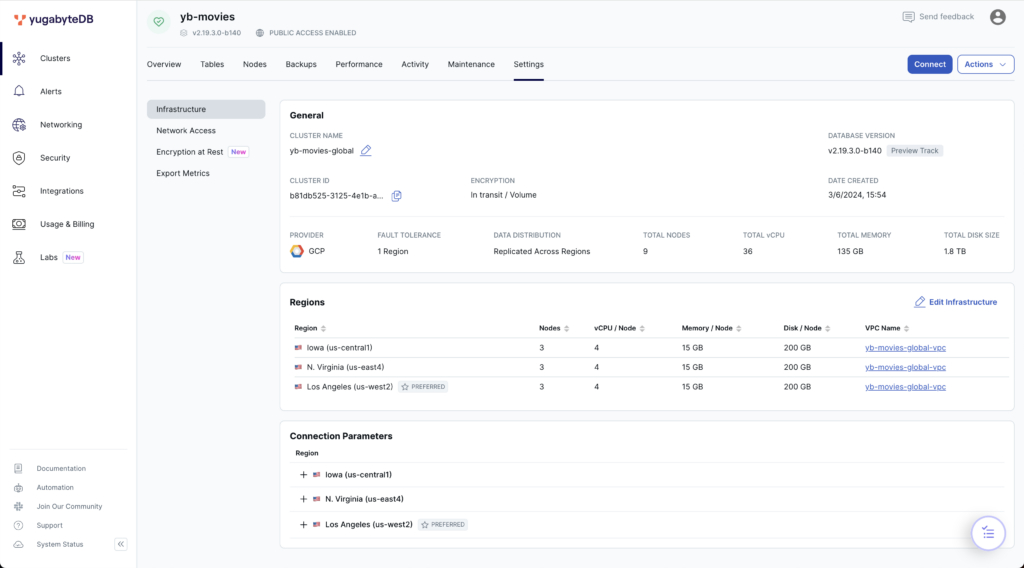Switch to the Tables tab

click(x=212, y=64)
